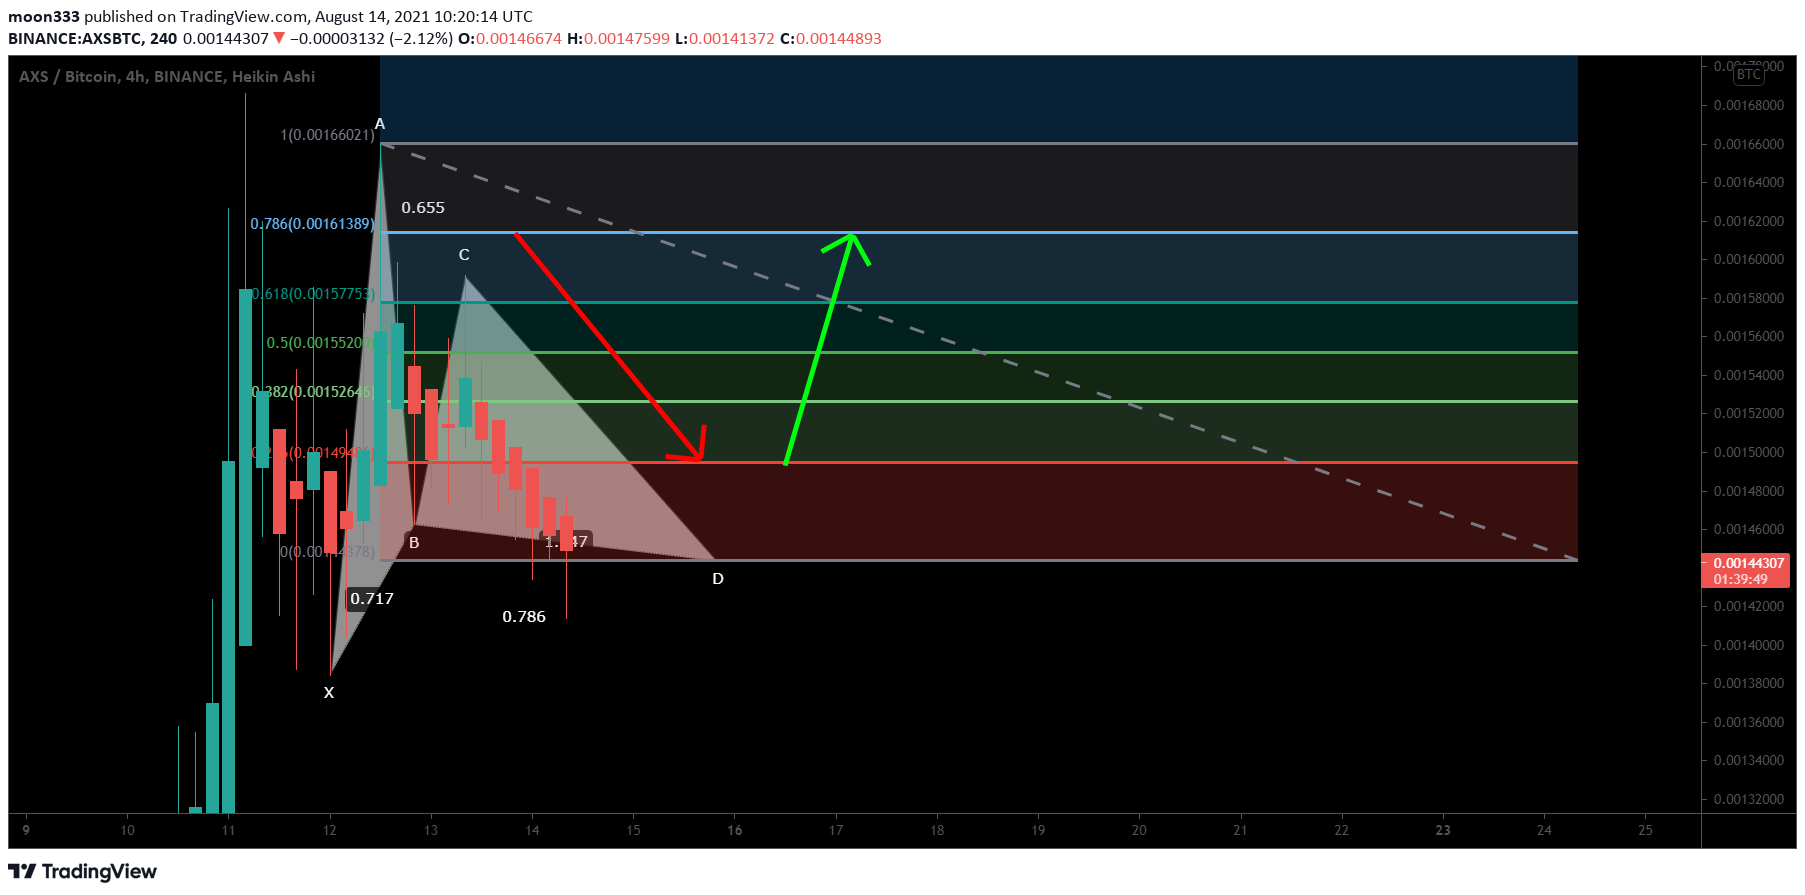Click the 0.00162000 price axis label
1805x895 pixels.
point(1749,221)
